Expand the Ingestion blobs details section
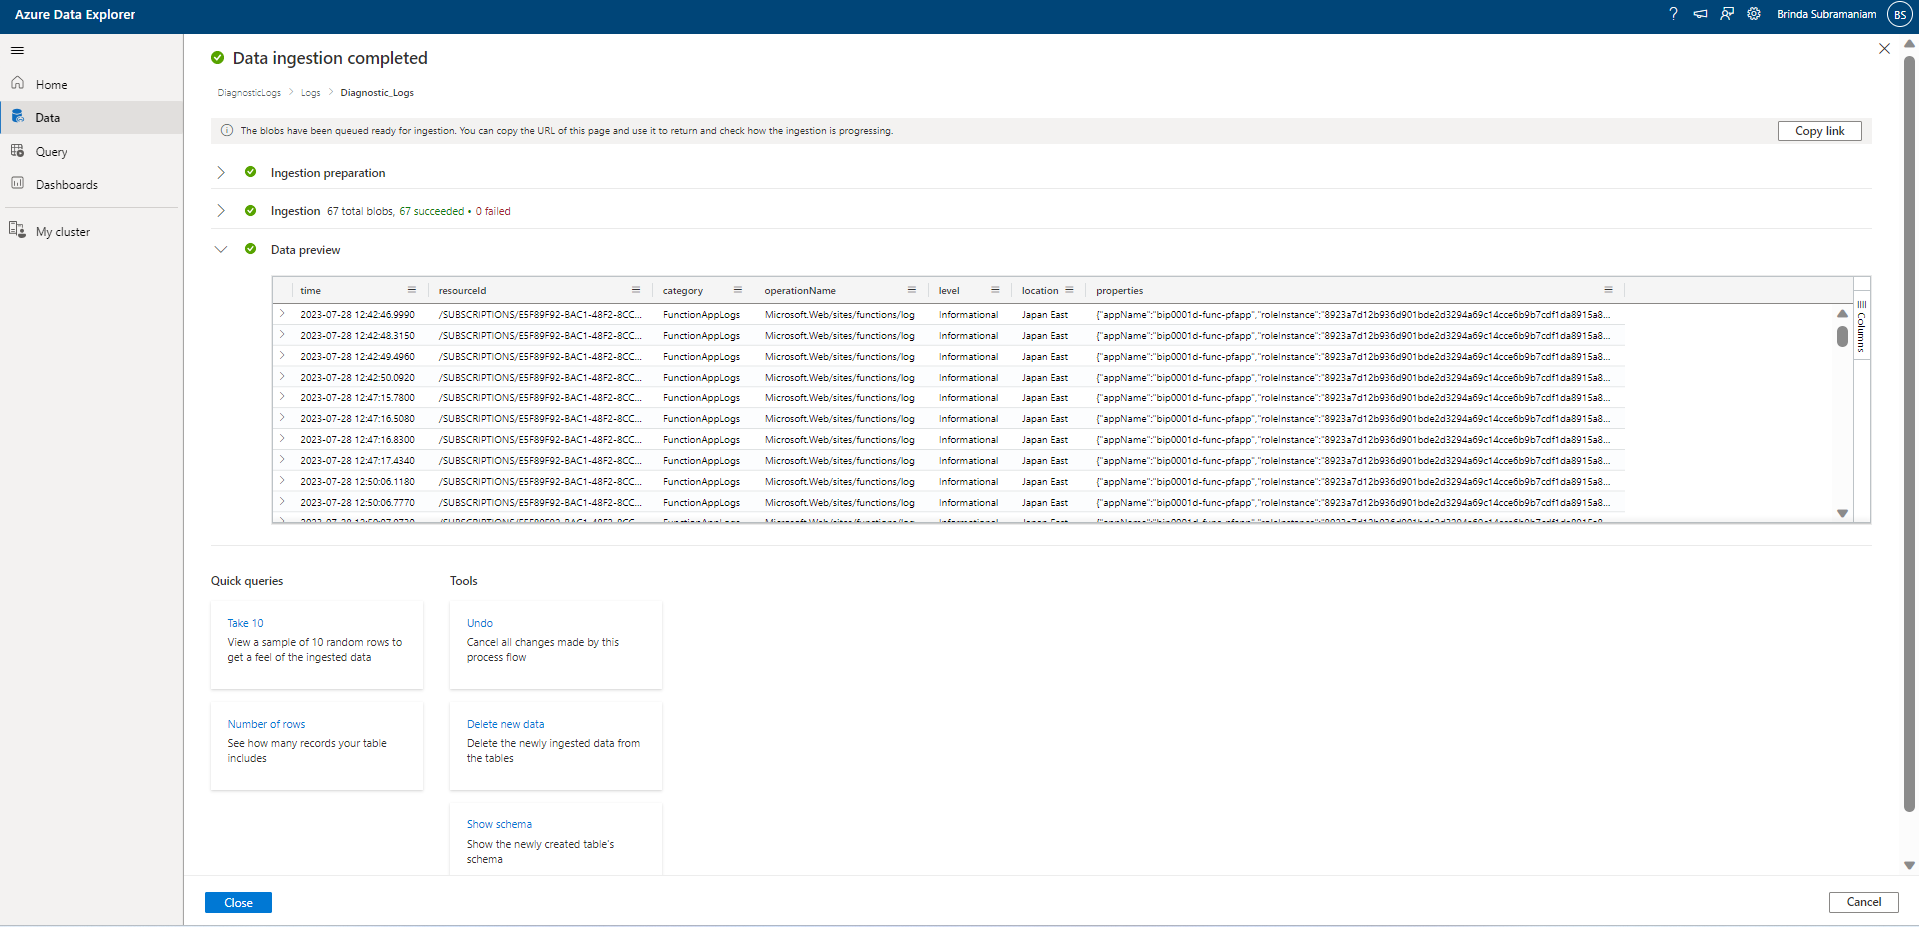Screen dimensions: 1919x927 (x=221, y=210)
